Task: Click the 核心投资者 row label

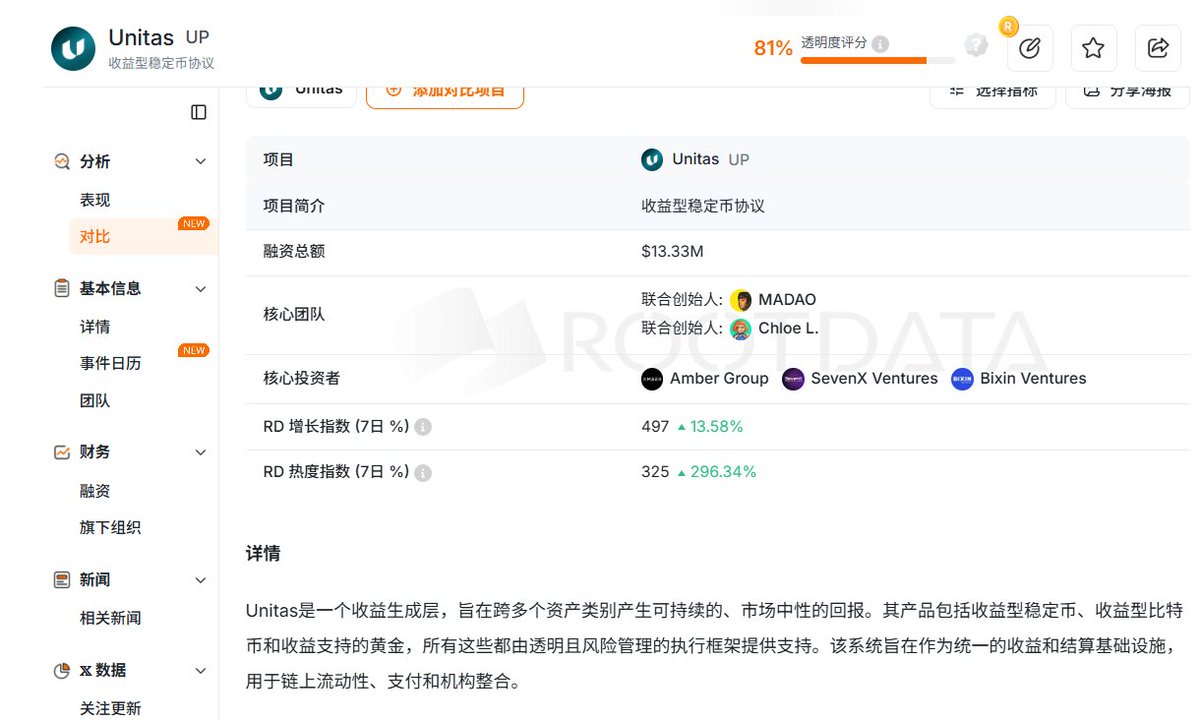Action: (x=302, y=379)
